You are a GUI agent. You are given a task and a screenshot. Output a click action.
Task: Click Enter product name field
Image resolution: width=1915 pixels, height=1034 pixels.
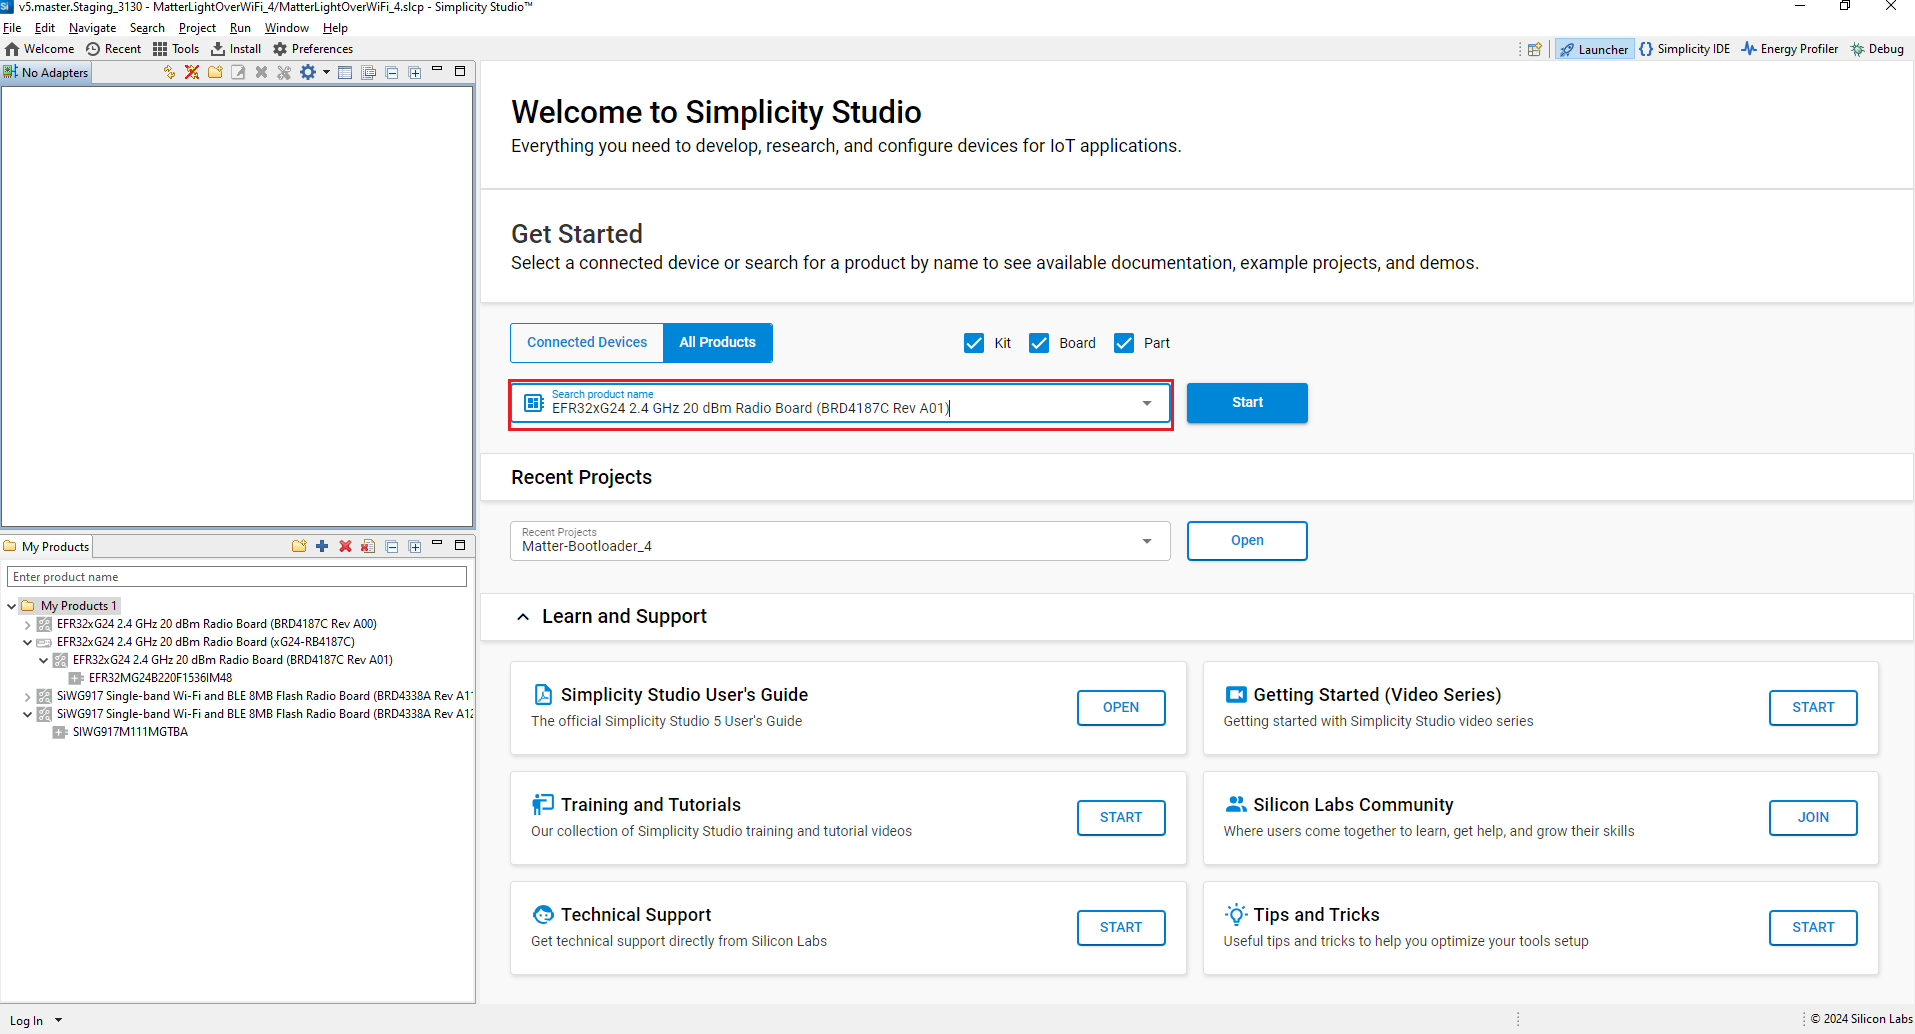pos(237,577)
